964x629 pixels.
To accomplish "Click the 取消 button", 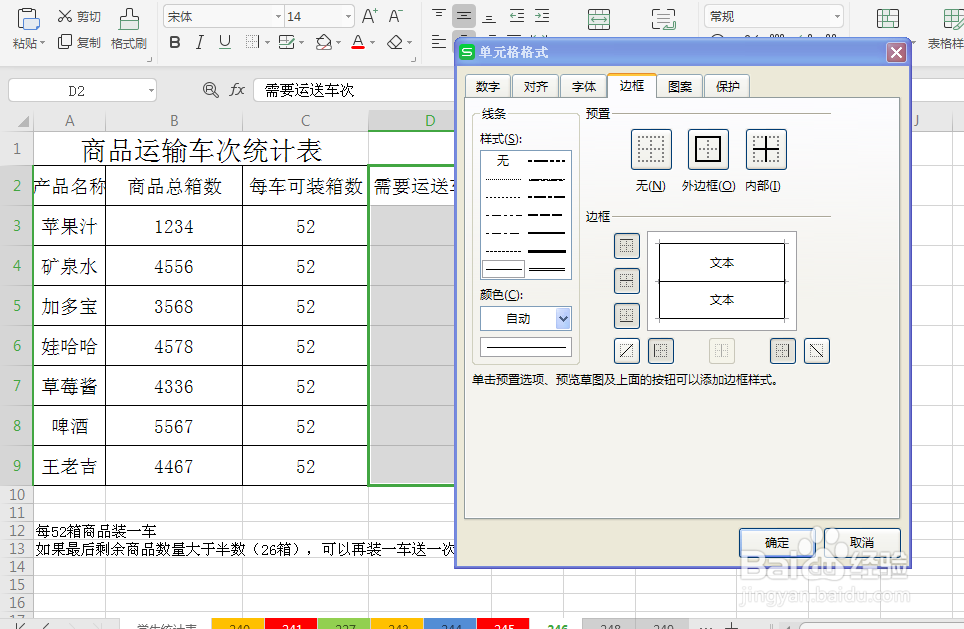I will (862, 542).
